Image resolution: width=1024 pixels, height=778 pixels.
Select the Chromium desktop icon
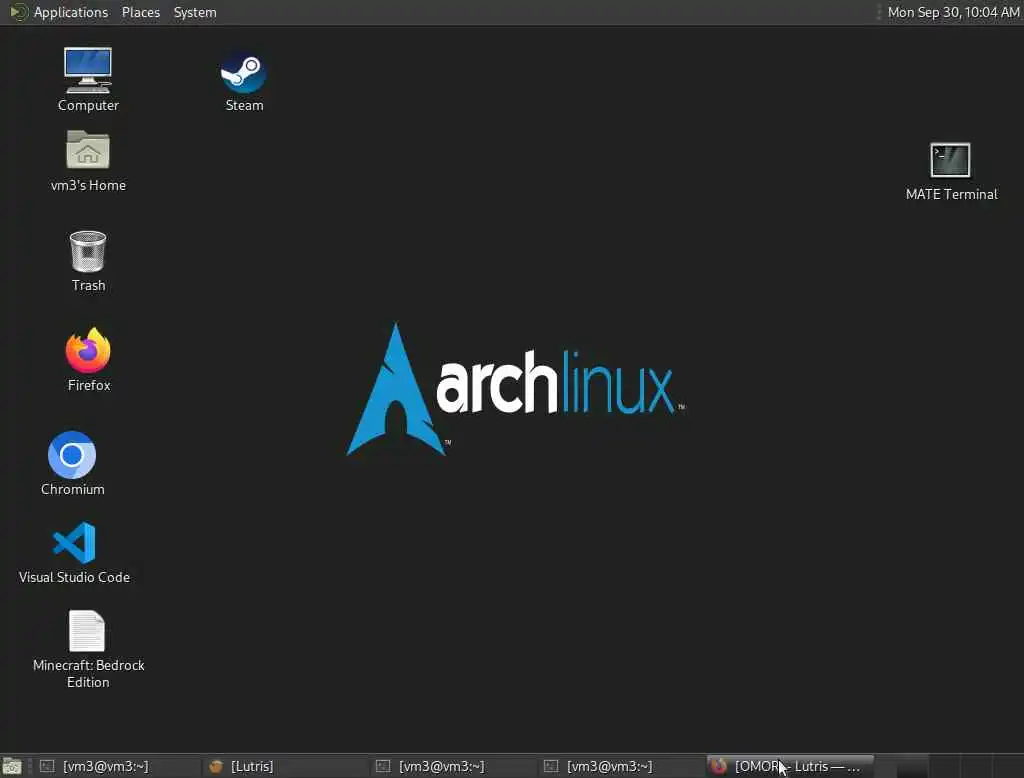pyautogui.click(x=72, y=455)
